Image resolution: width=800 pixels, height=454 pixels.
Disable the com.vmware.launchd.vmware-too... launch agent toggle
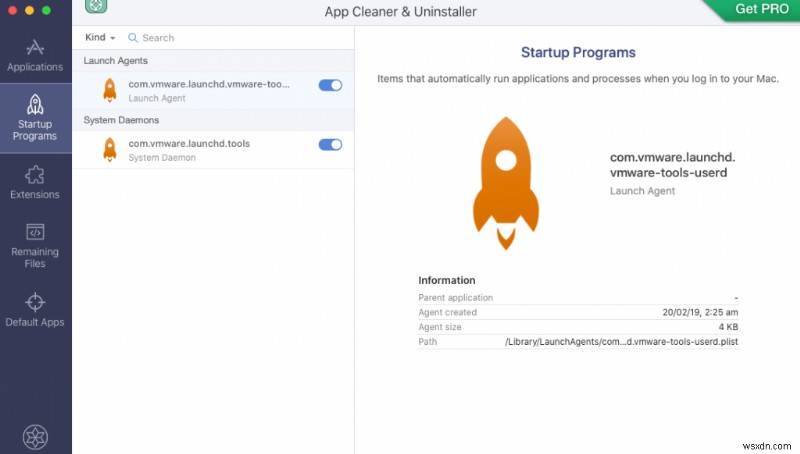point(330,85)
